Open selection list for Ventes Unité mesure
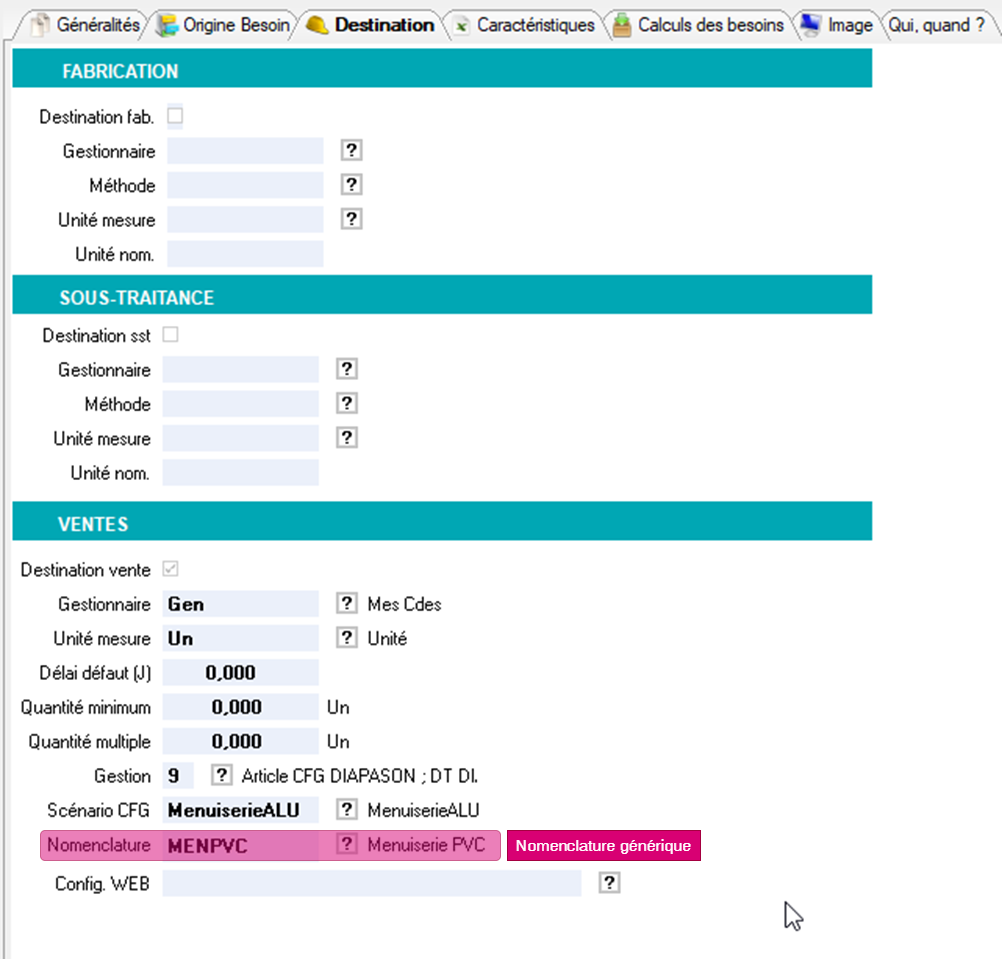Screen dimensions: 1002x959 [346, 638]
